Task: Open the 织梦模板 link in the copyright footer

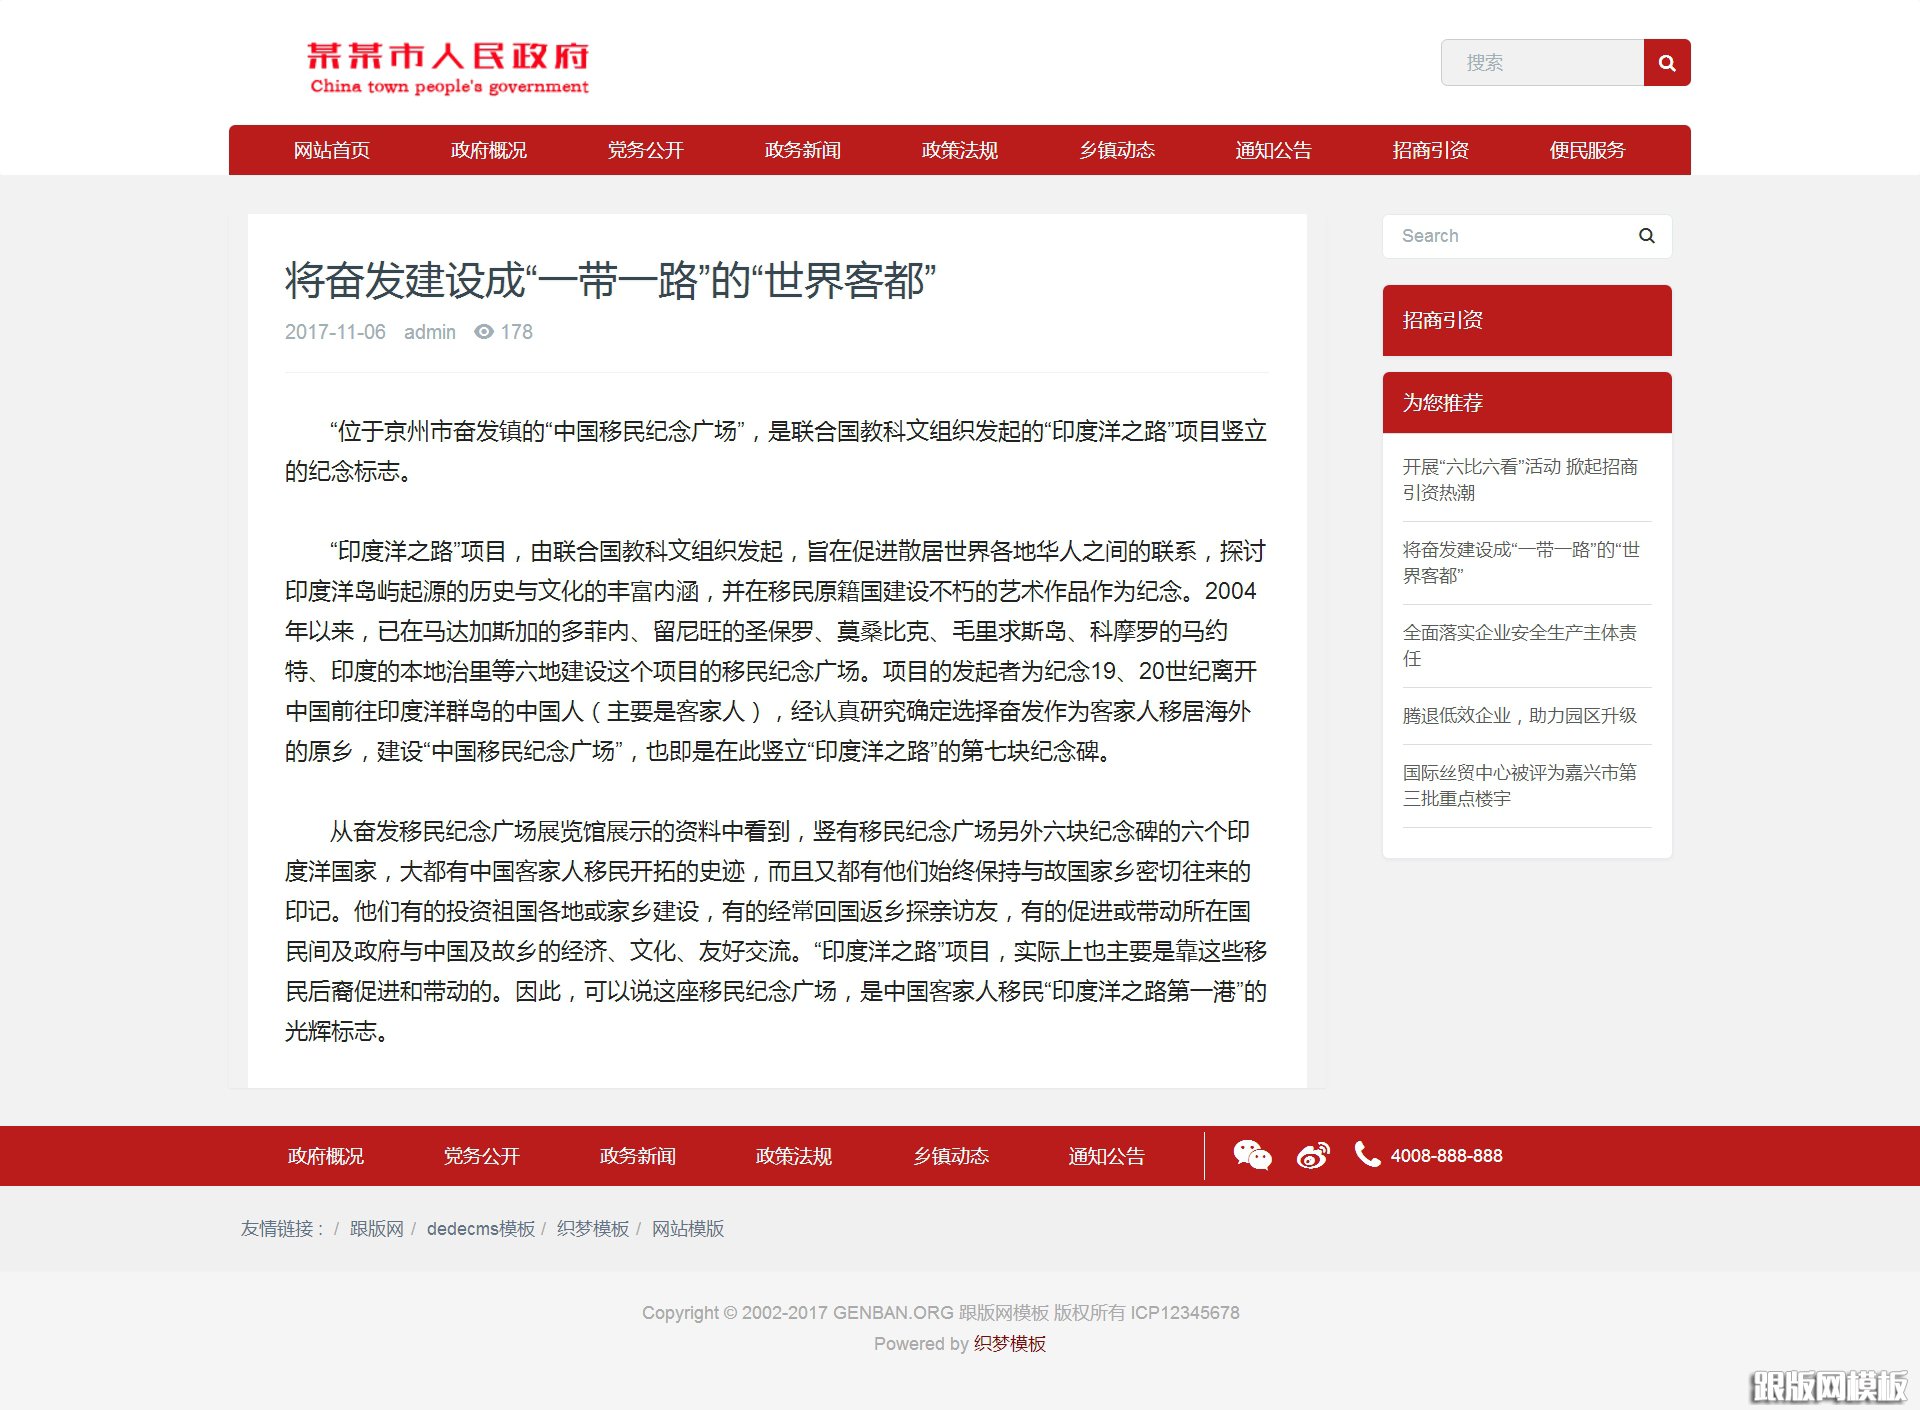Action: point(1007,1344)
